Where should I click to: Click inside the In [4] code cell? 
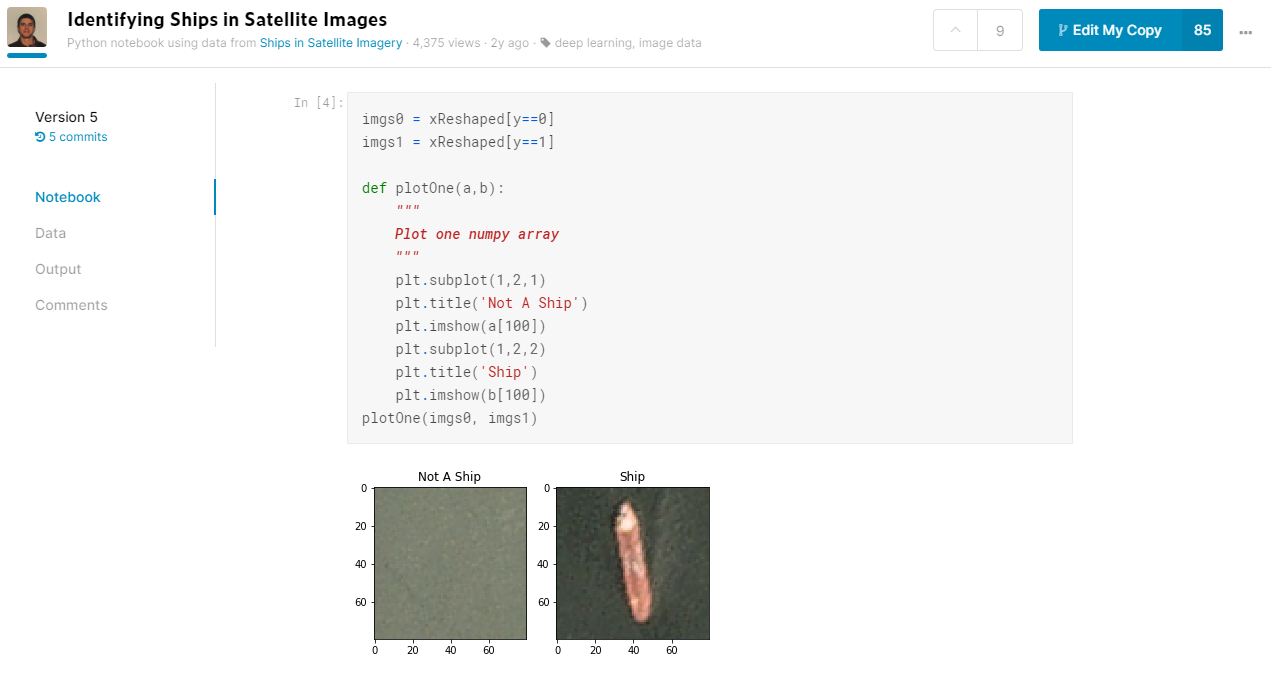point(709,268)
